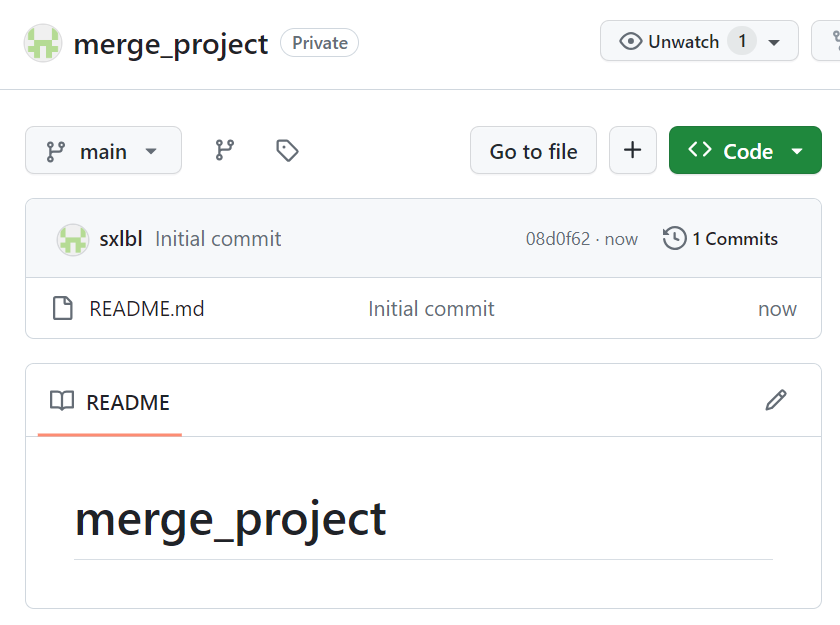Select the README tab

(x=110, y=402)
